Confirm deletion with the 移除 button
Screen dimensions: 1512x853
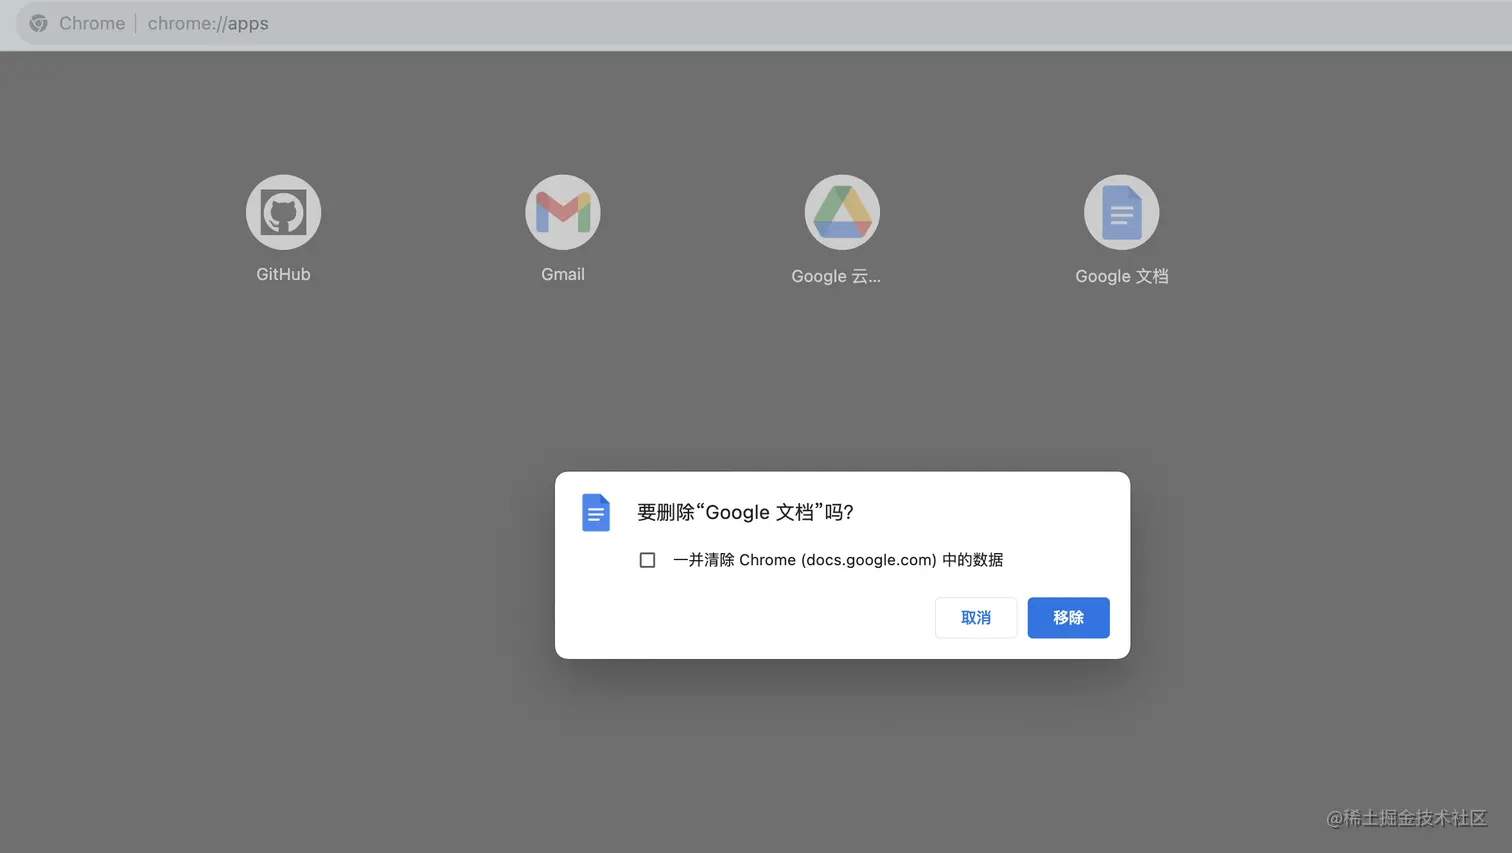point(1068,618)
